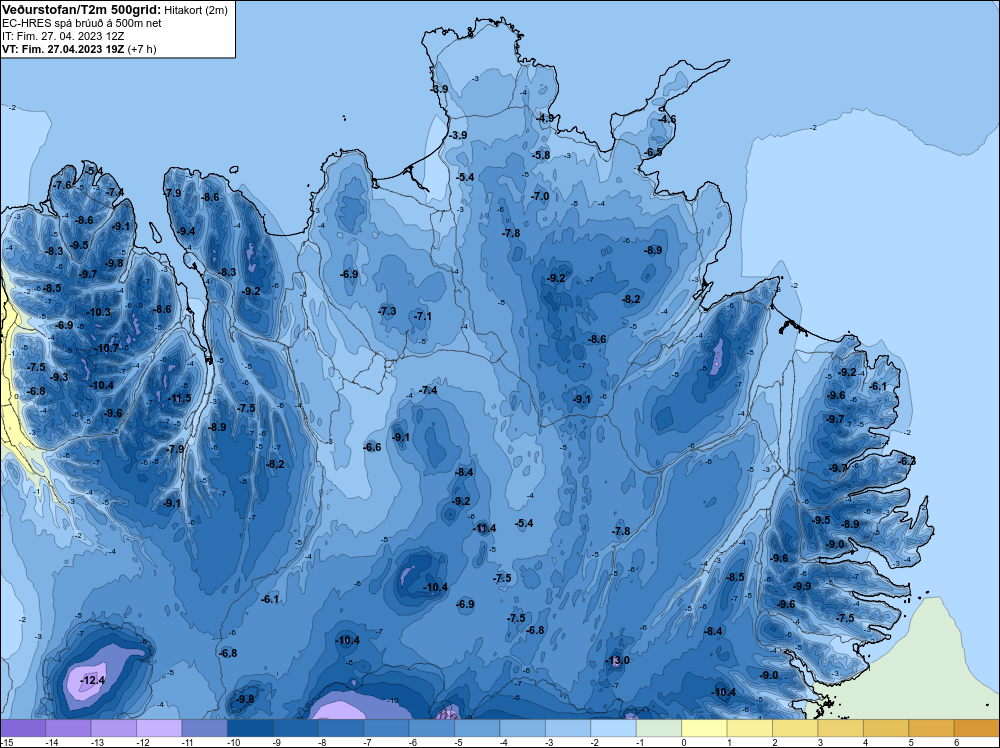Click the -13.0 temperature value on the map
1000x748 pixels.
click(617, 660)
